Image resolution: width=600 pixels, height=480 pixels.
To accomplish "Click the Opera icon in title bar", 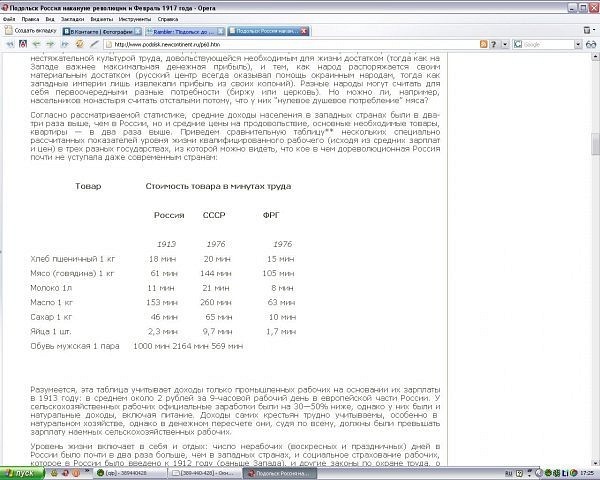I will pyautogui.click(x=5, y=7).
